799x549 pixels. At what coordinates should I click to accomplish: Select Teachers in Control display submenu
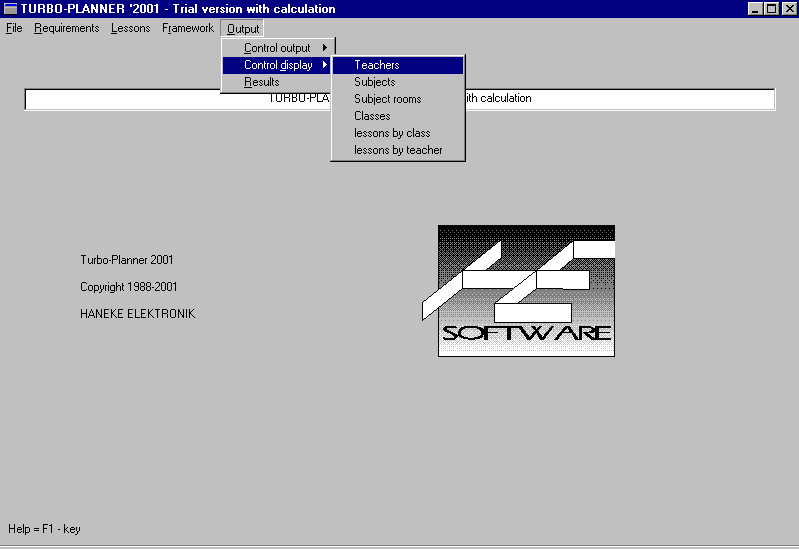pos(398,65)
